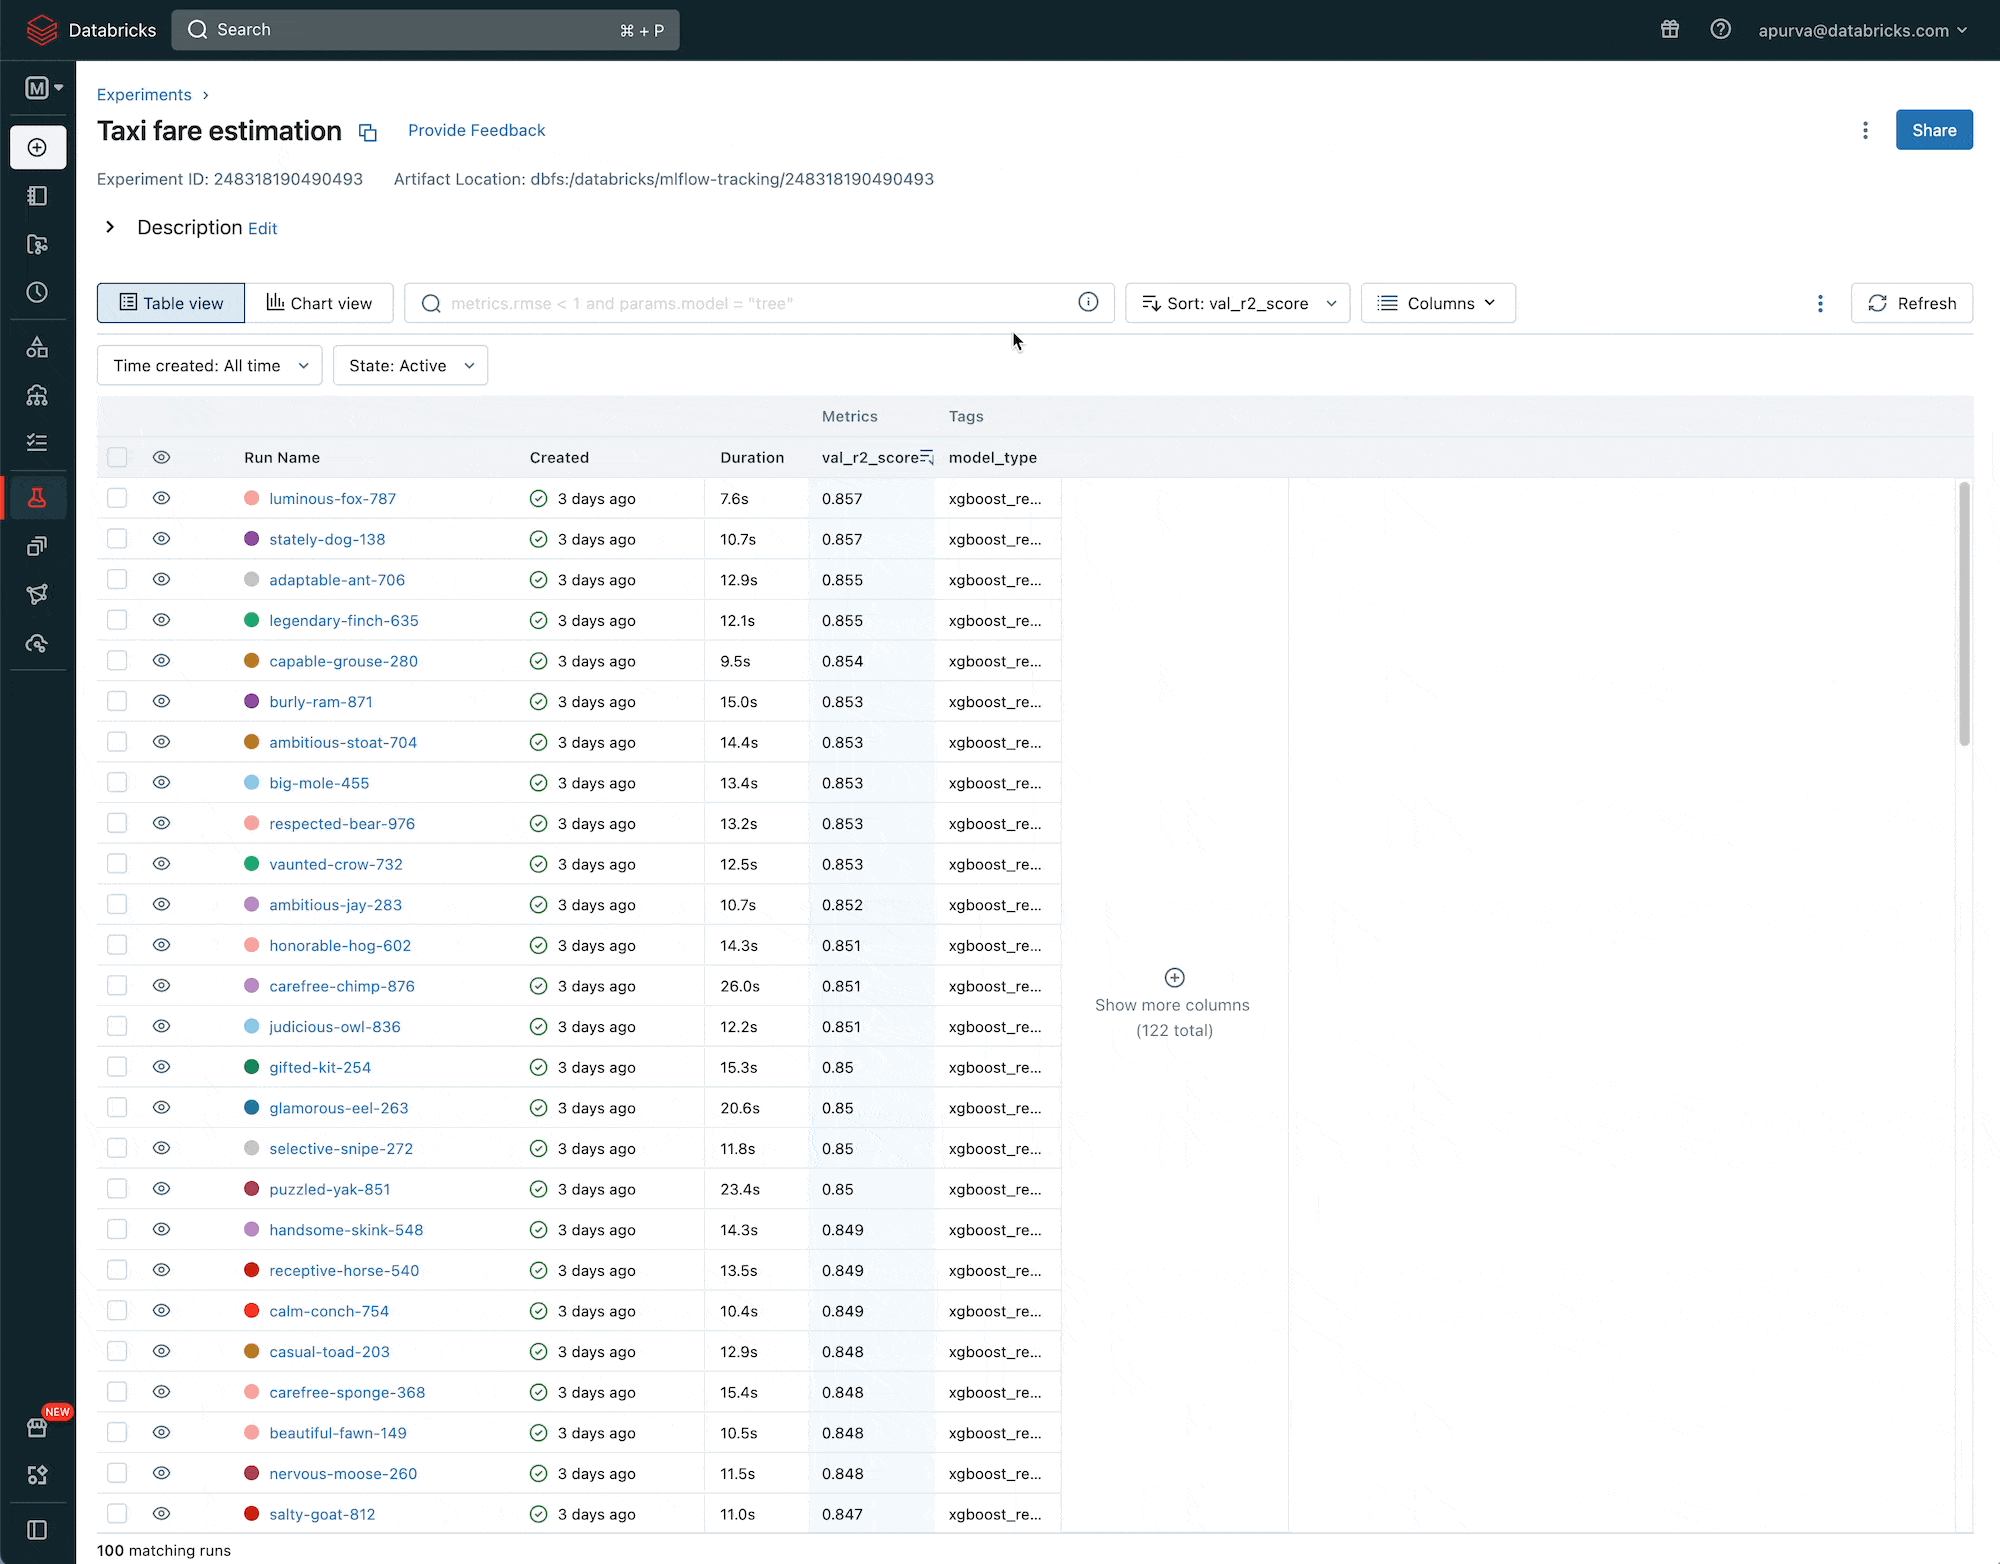Click the Refresh icon
The image size is (2000, 1564).
coord(1877,304)
